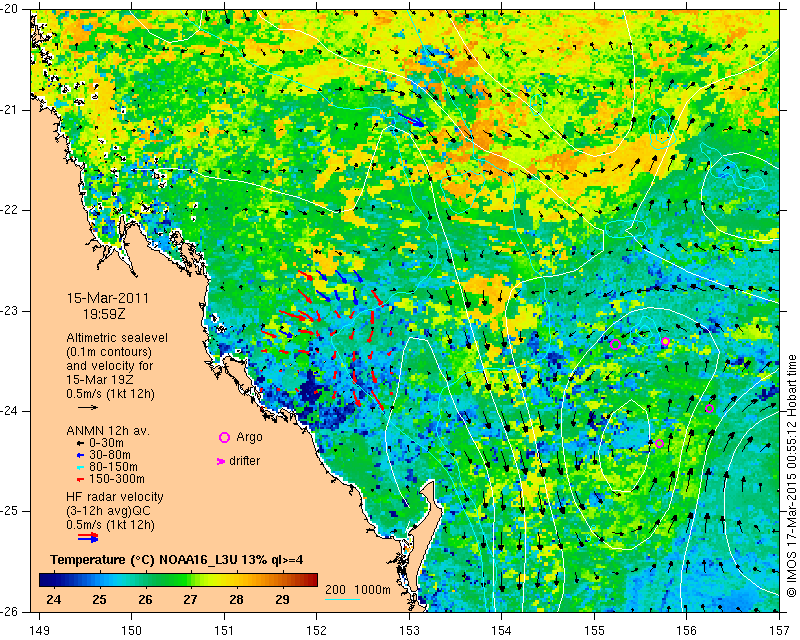This screenshot has width=800, height=640.
Task: Click the latitude axis label -23
Action: pyautogui.click(x=9, y=311)
